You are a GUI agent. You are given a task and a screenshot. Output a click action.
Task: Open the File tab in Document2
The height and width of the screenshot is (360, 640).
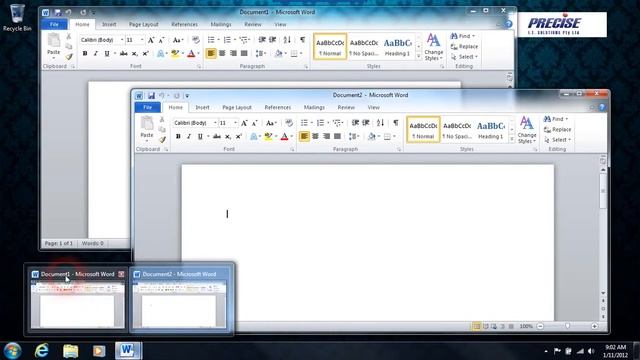[148, 107]
